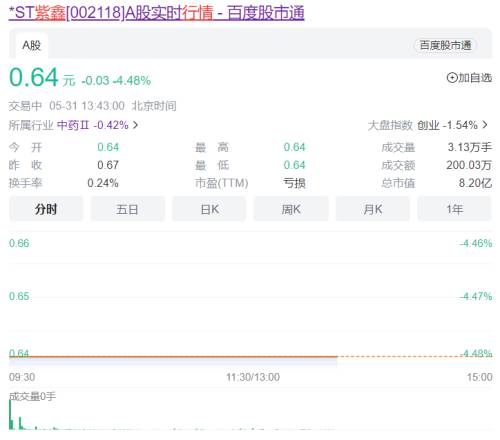Viewport: 500px width, 440px height.
Task: Click the tallest green volume bar
Action: (x=10, y=414)
